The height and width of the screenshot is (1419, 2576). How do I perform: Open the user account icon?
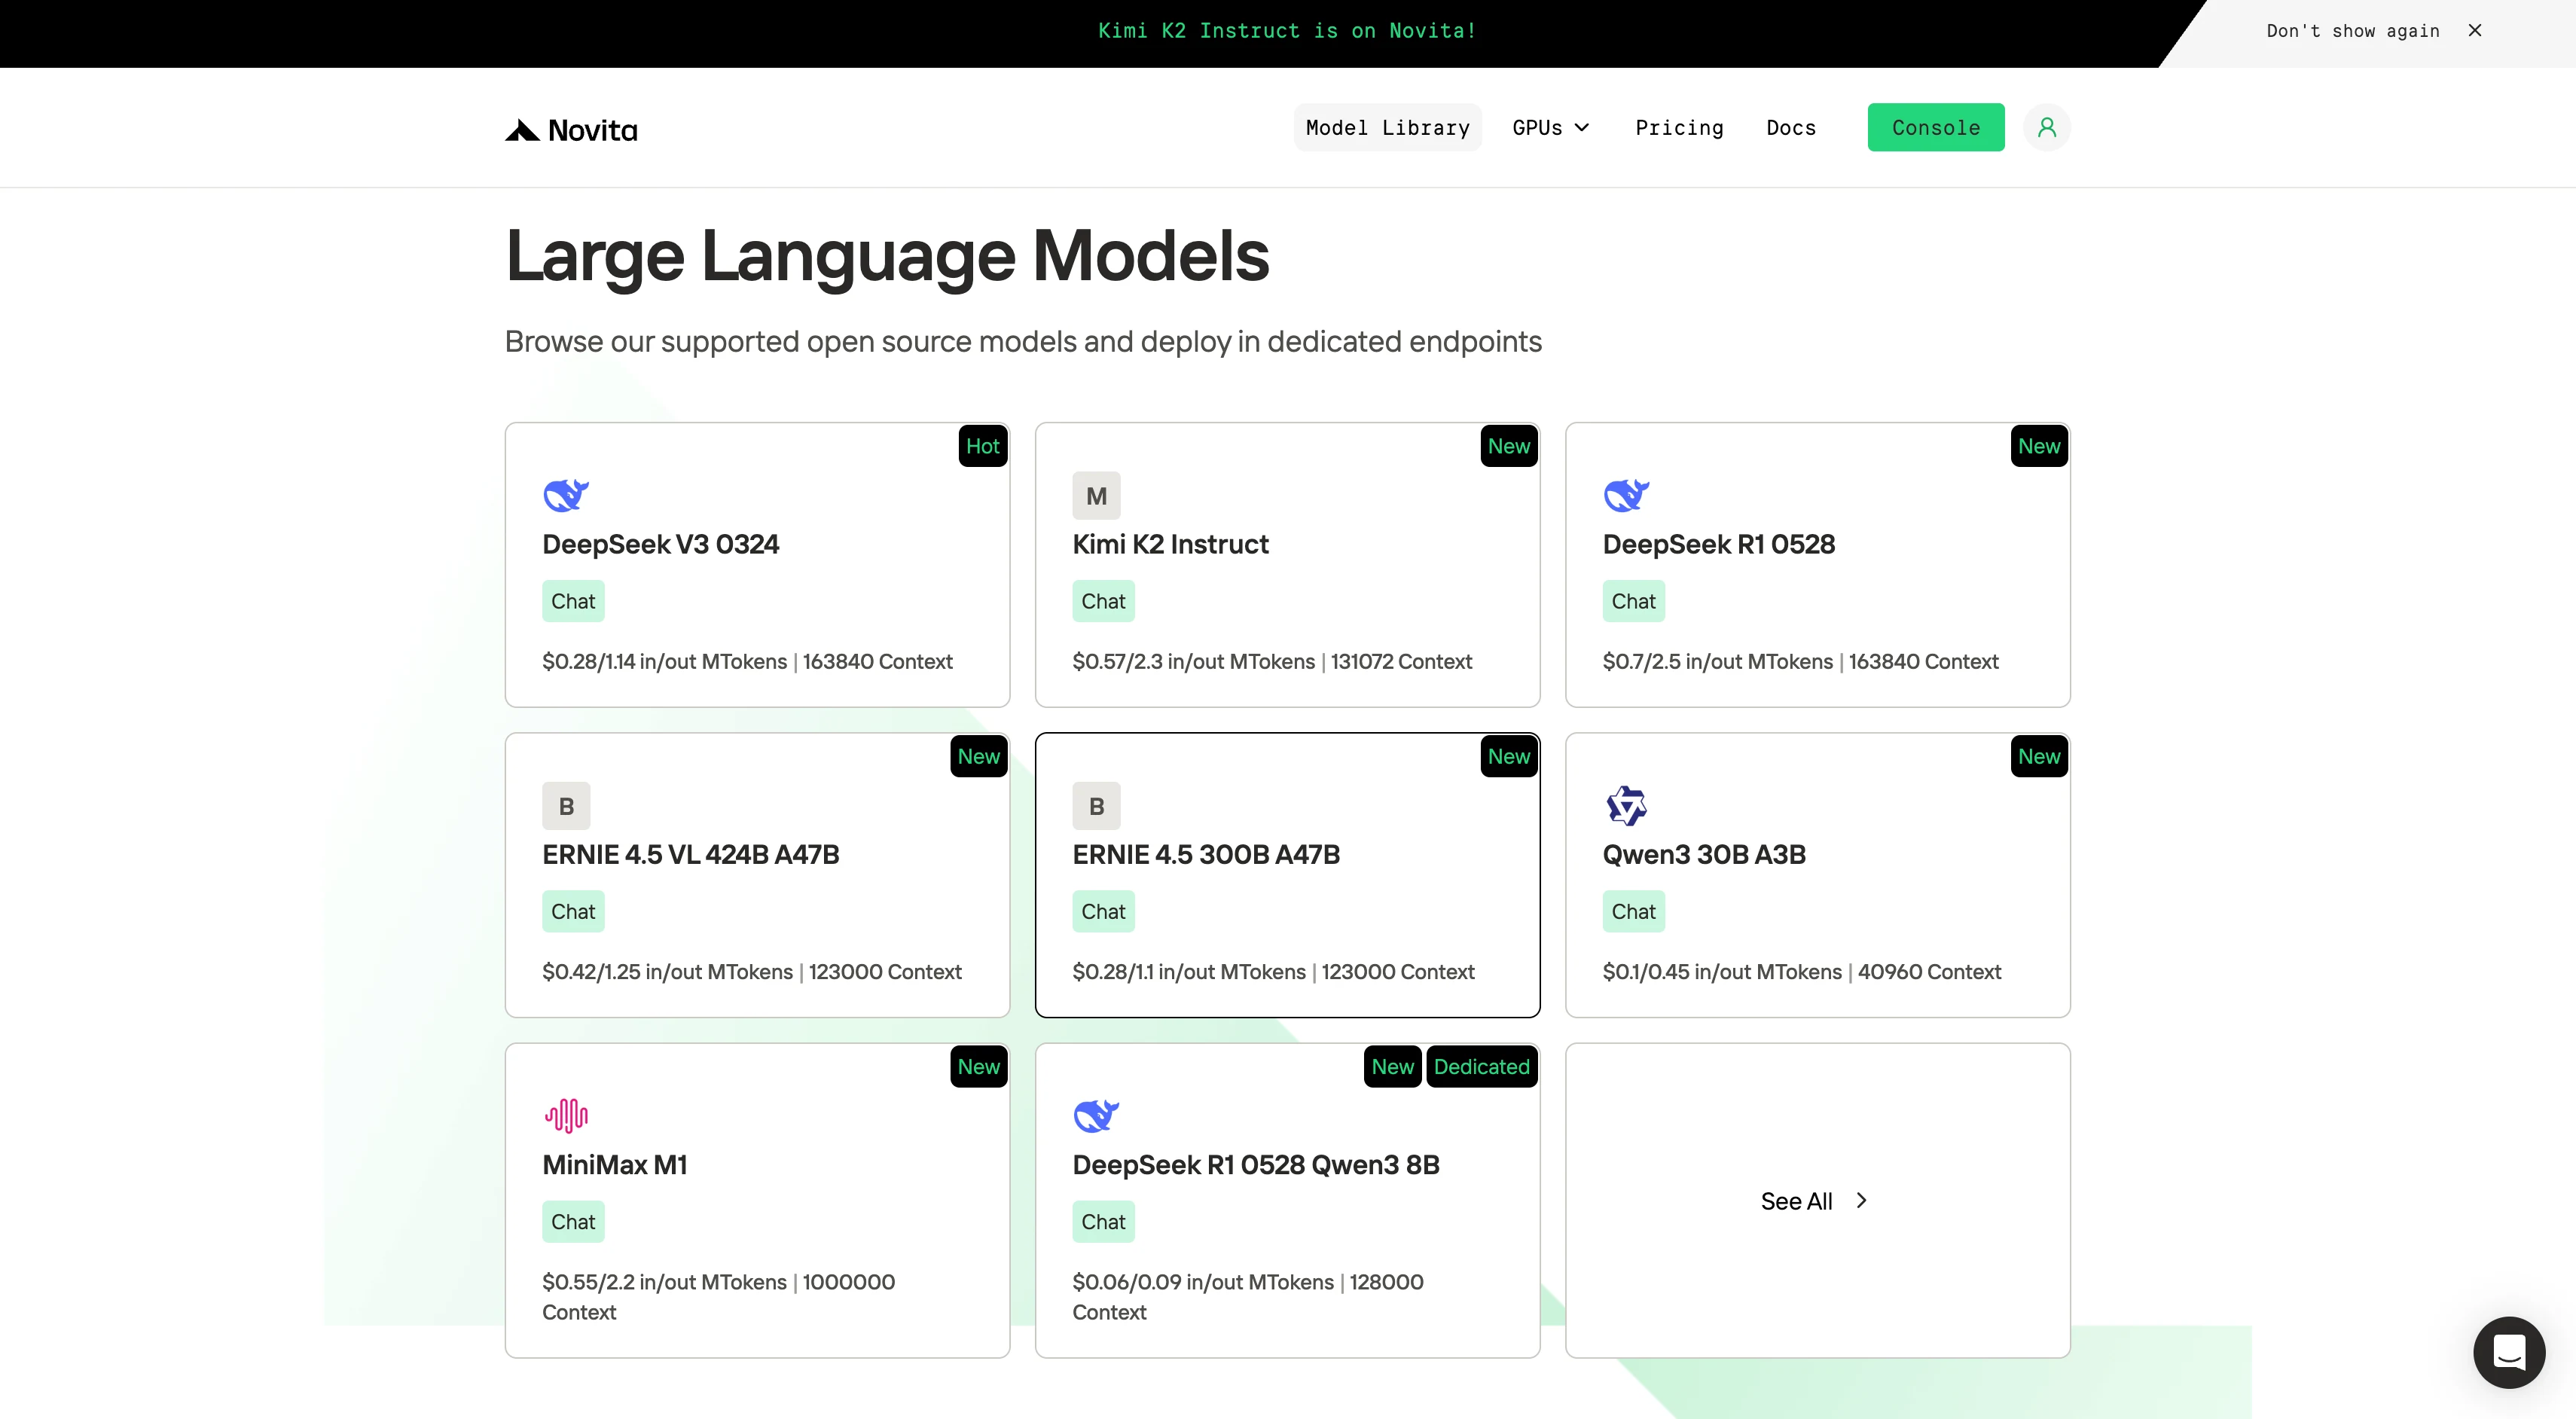2046,127
